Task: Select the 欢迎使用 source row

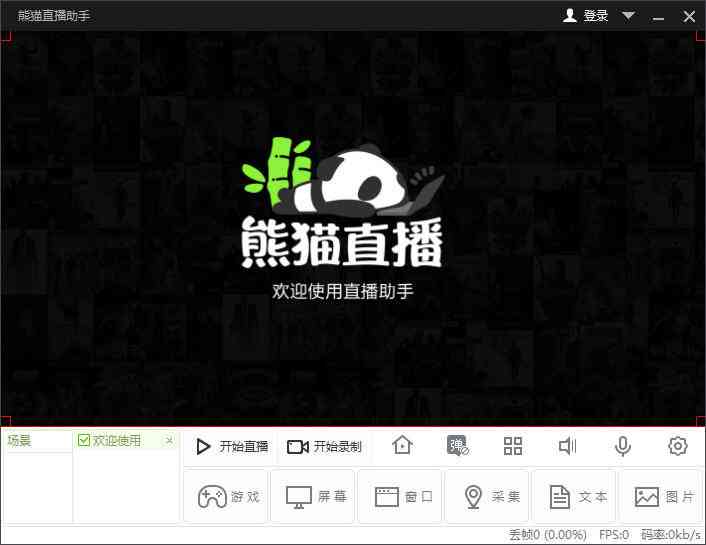Action: [x=126, y=440]
